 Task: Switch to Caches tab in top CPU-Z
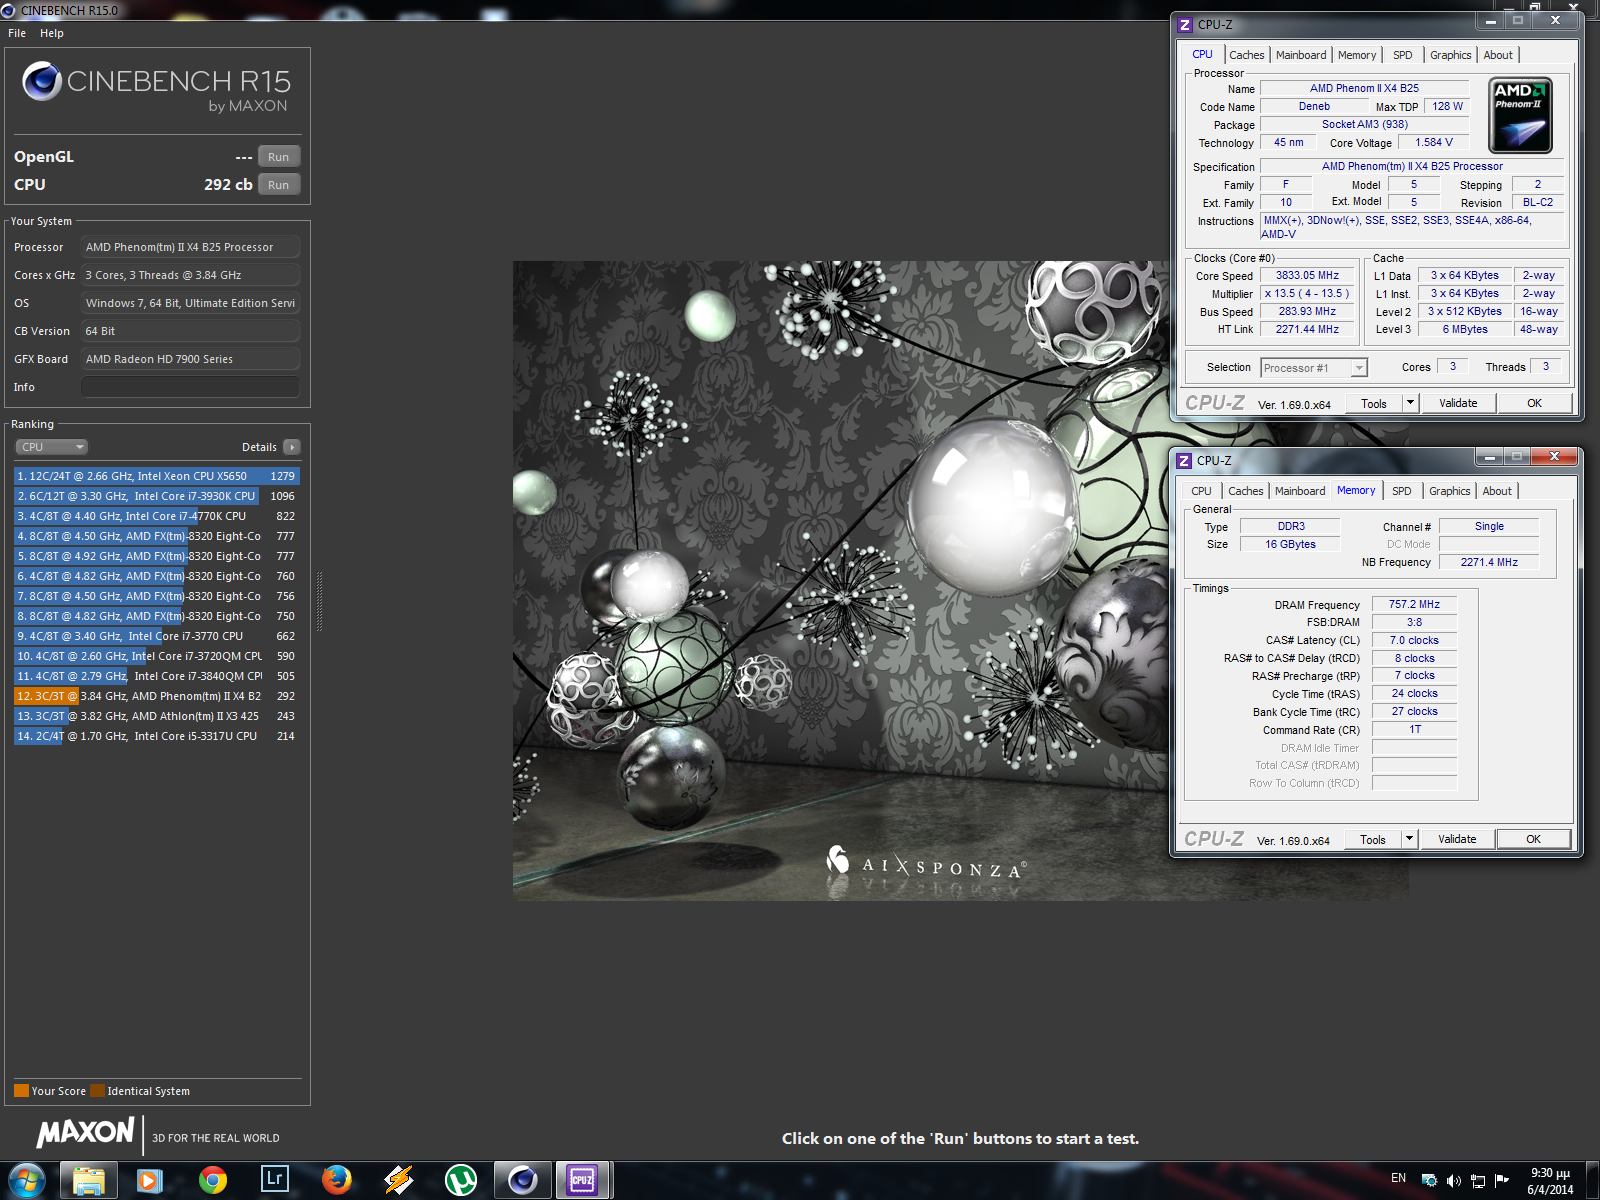tap(1247, 55)
